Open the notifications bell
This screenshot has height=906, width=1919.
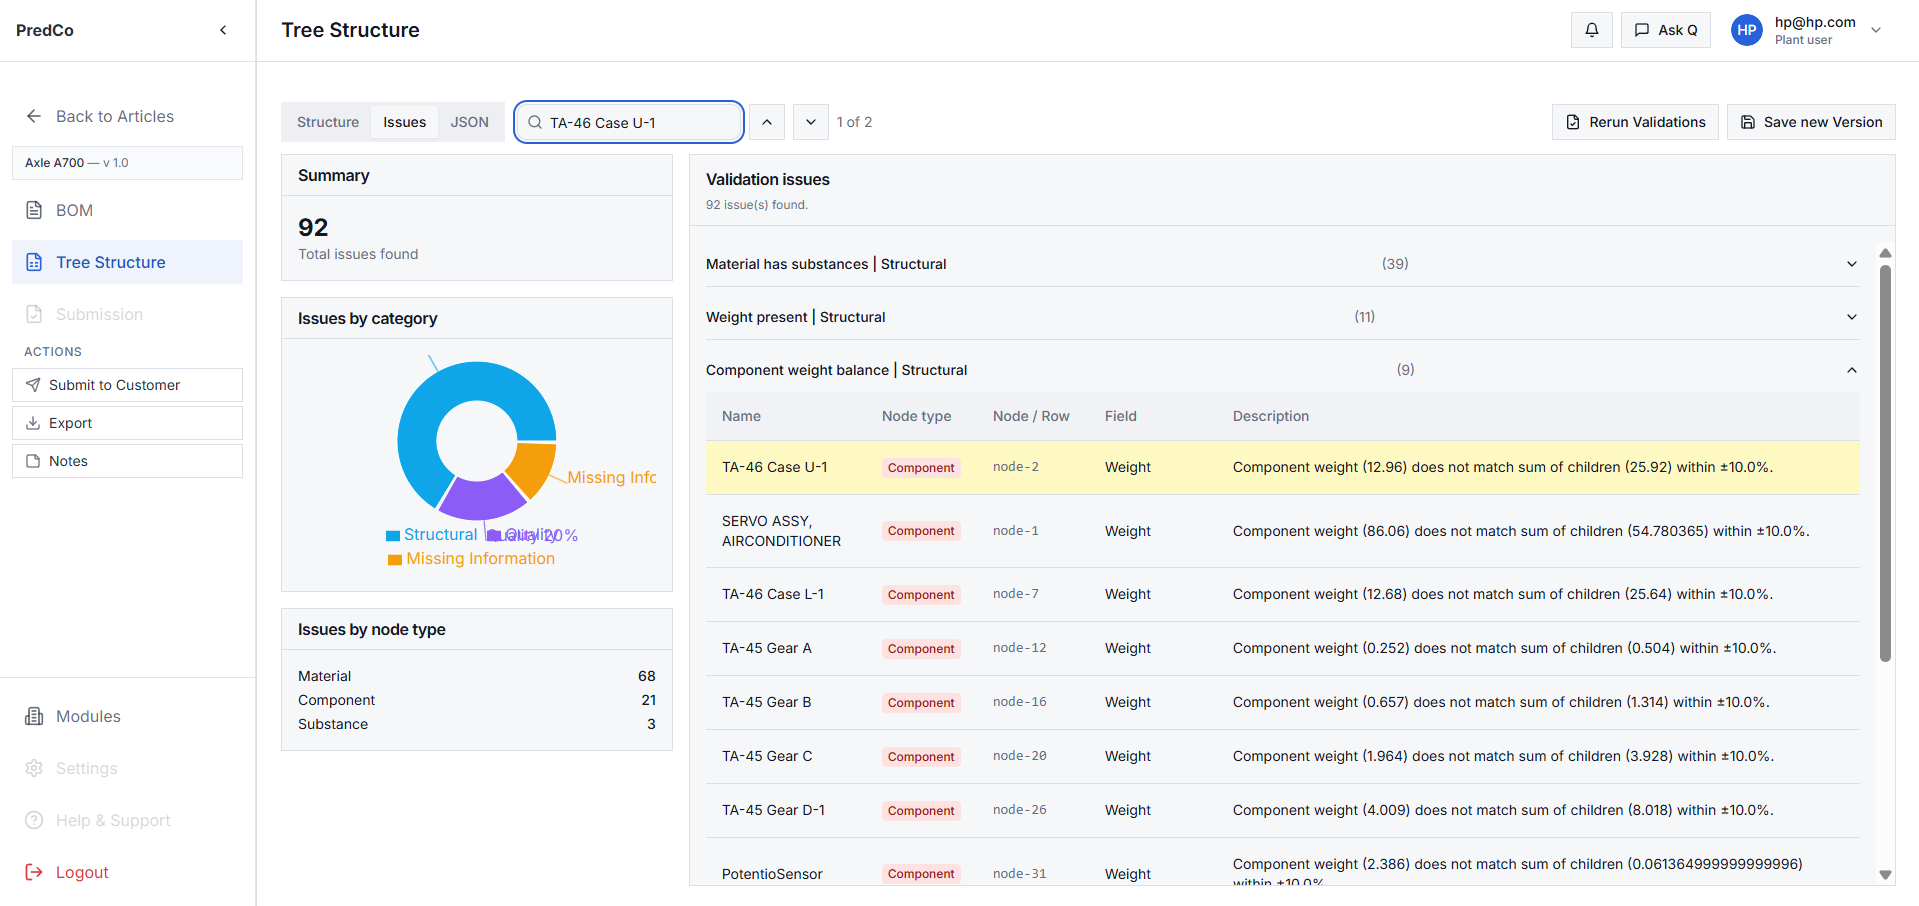[1592, 30]
